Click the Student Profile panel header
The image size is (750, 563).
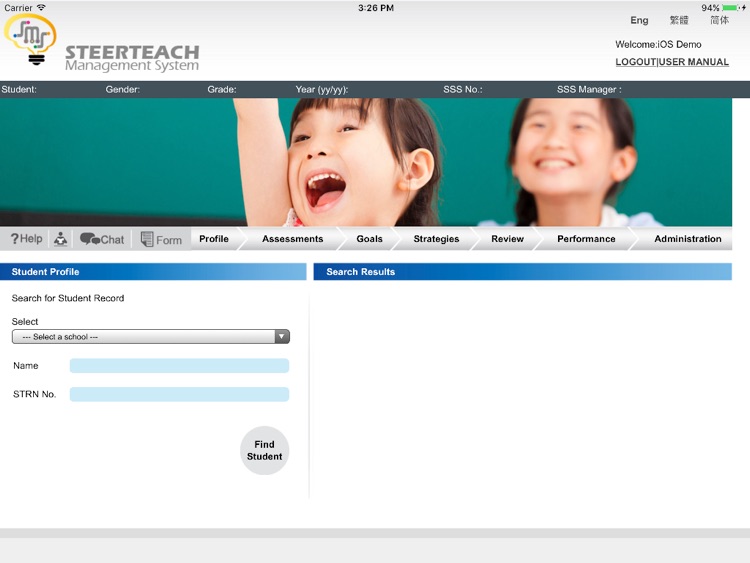(153, 272)
